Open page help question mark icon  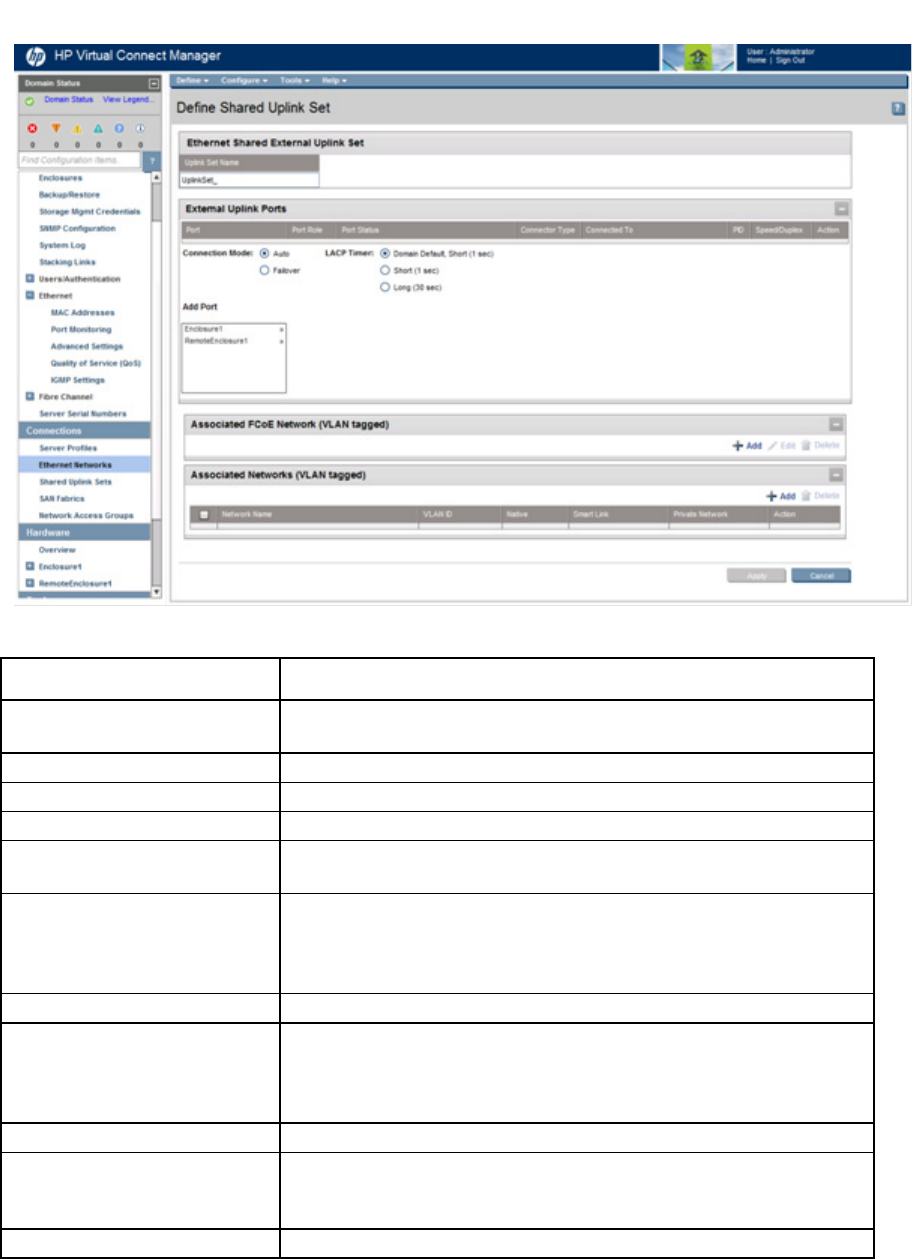tap(898, 108)
